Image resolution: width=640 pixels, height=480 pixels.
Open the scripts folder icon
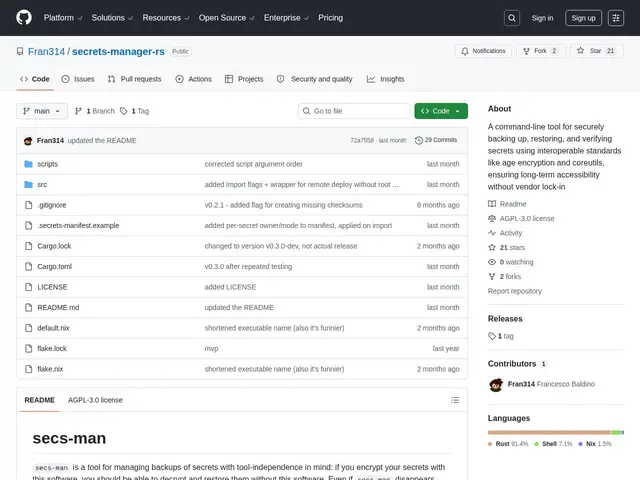[x=28, y=164]
